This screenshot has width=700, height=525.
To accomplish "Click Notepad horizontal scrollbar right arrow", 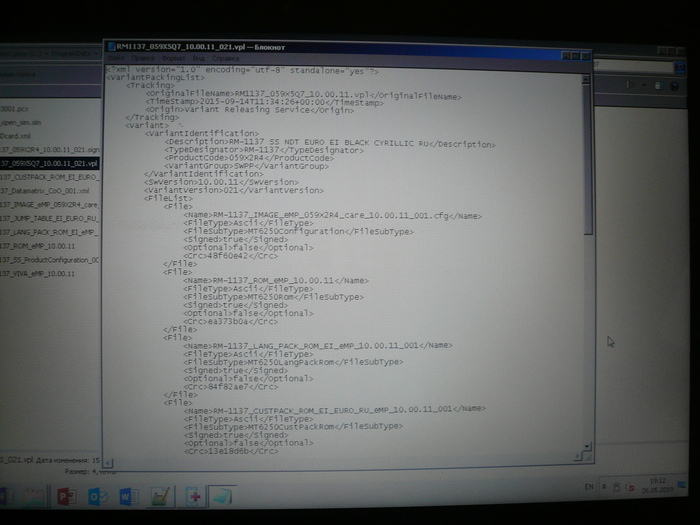I will pyautogui.click(x=579, y=456).
